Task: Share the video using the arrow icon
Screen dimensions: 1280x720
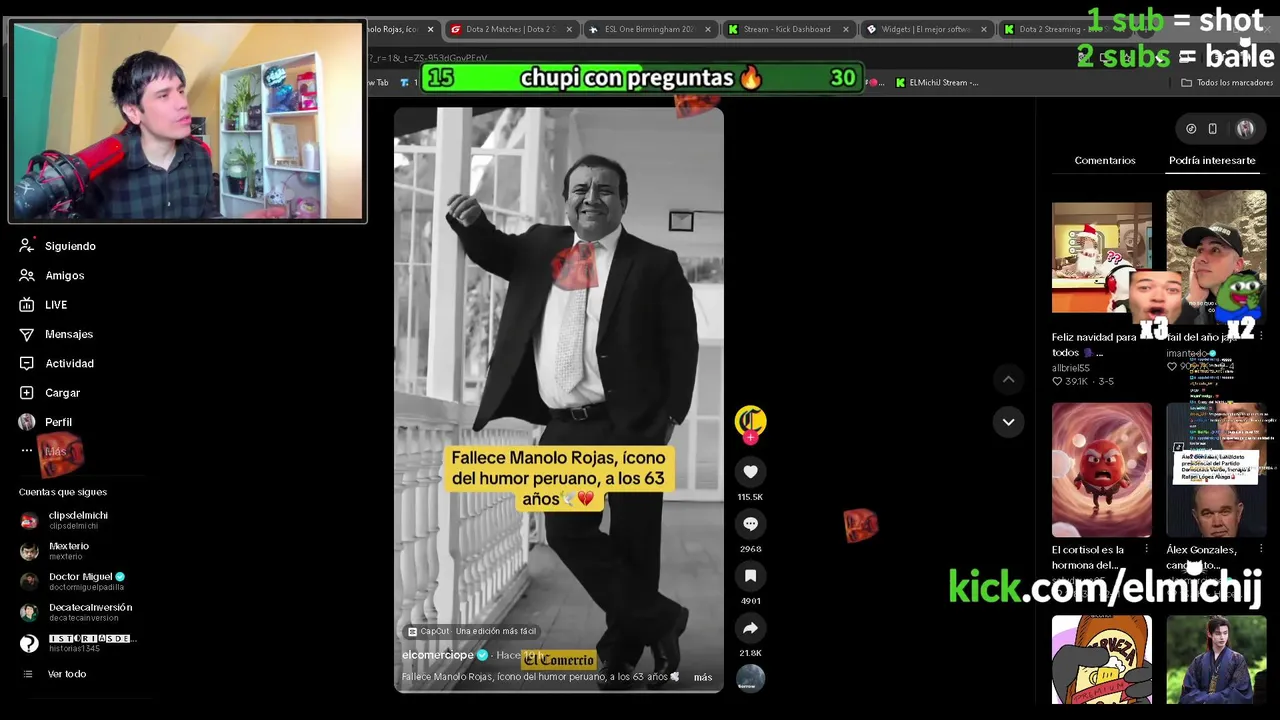Action: [x=750, y=628]
